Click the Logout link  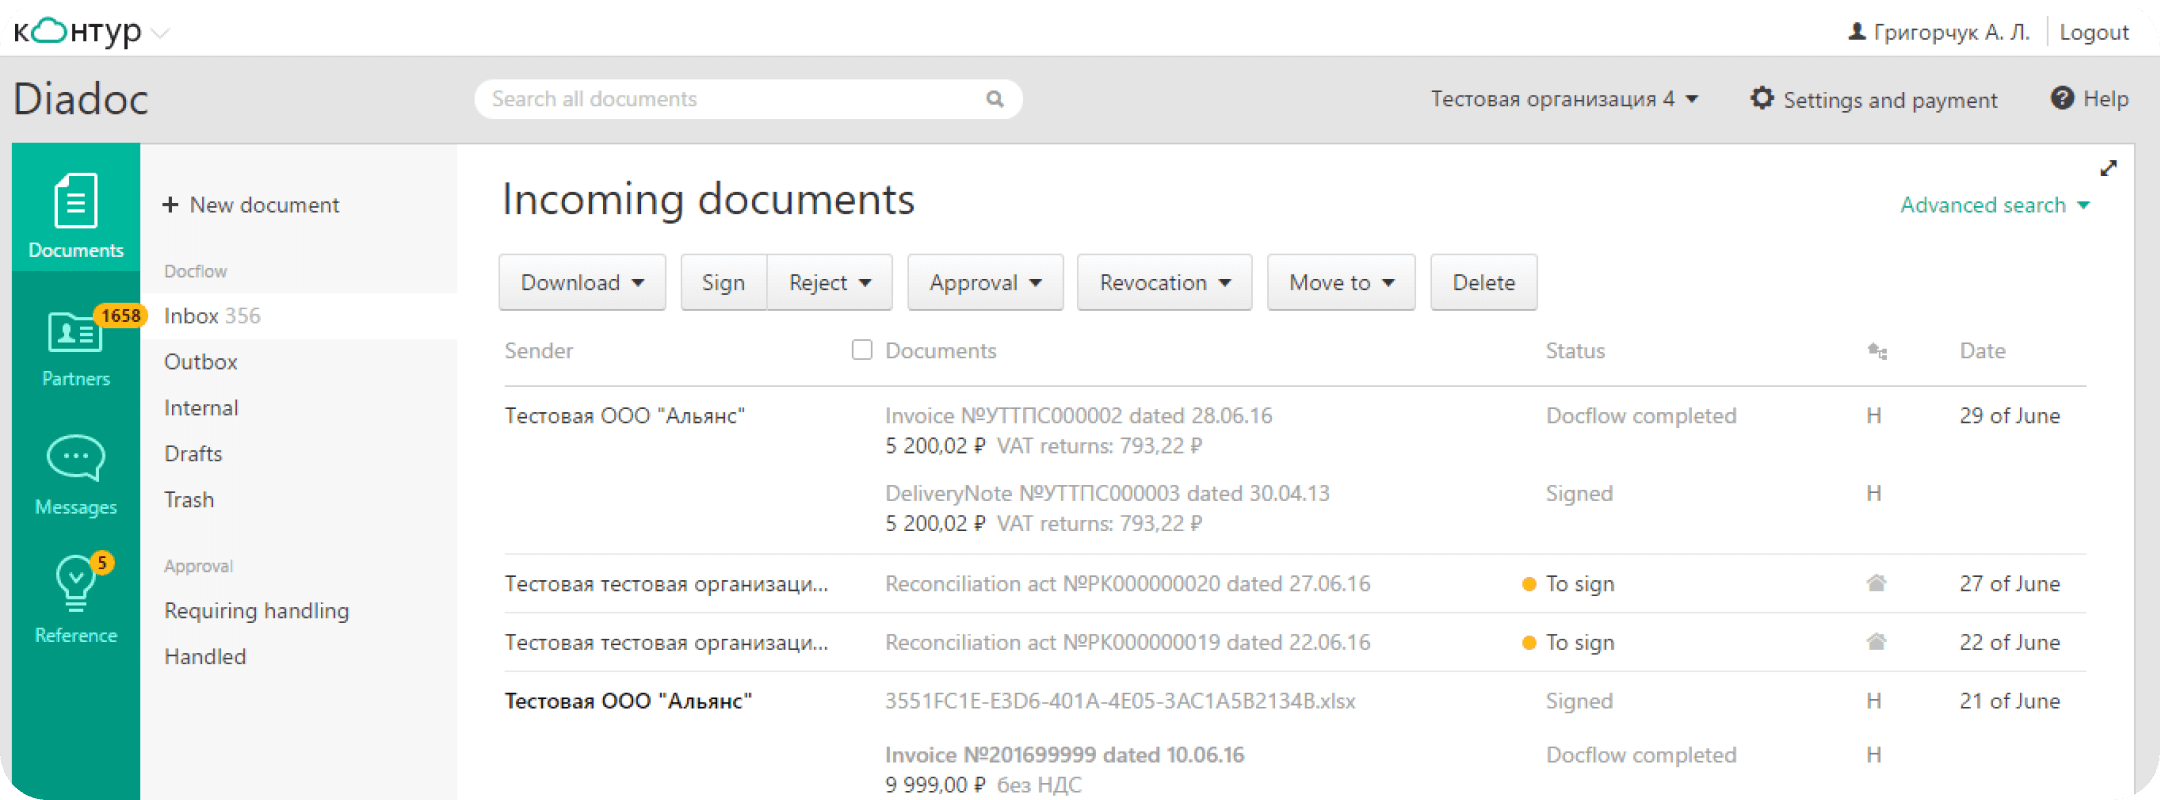[2094, 32]
